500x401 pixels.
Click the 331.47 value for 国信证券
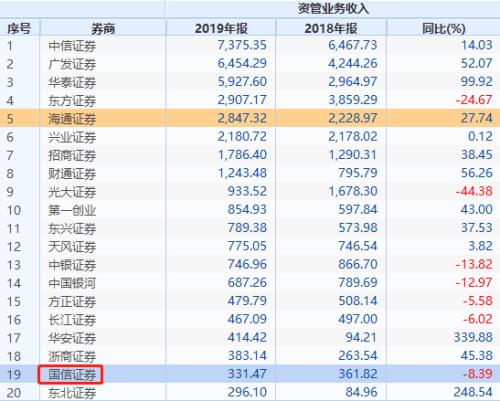click(247, 374)
